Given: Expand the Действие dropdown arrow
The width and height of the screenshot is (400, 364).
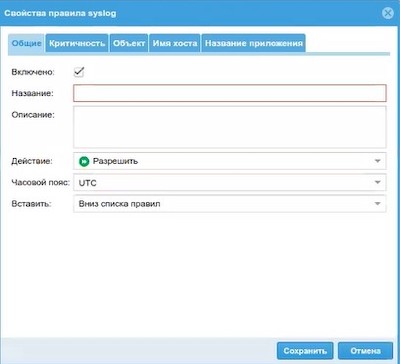Looking at the screenshot, I should click(x=377, y=161).
